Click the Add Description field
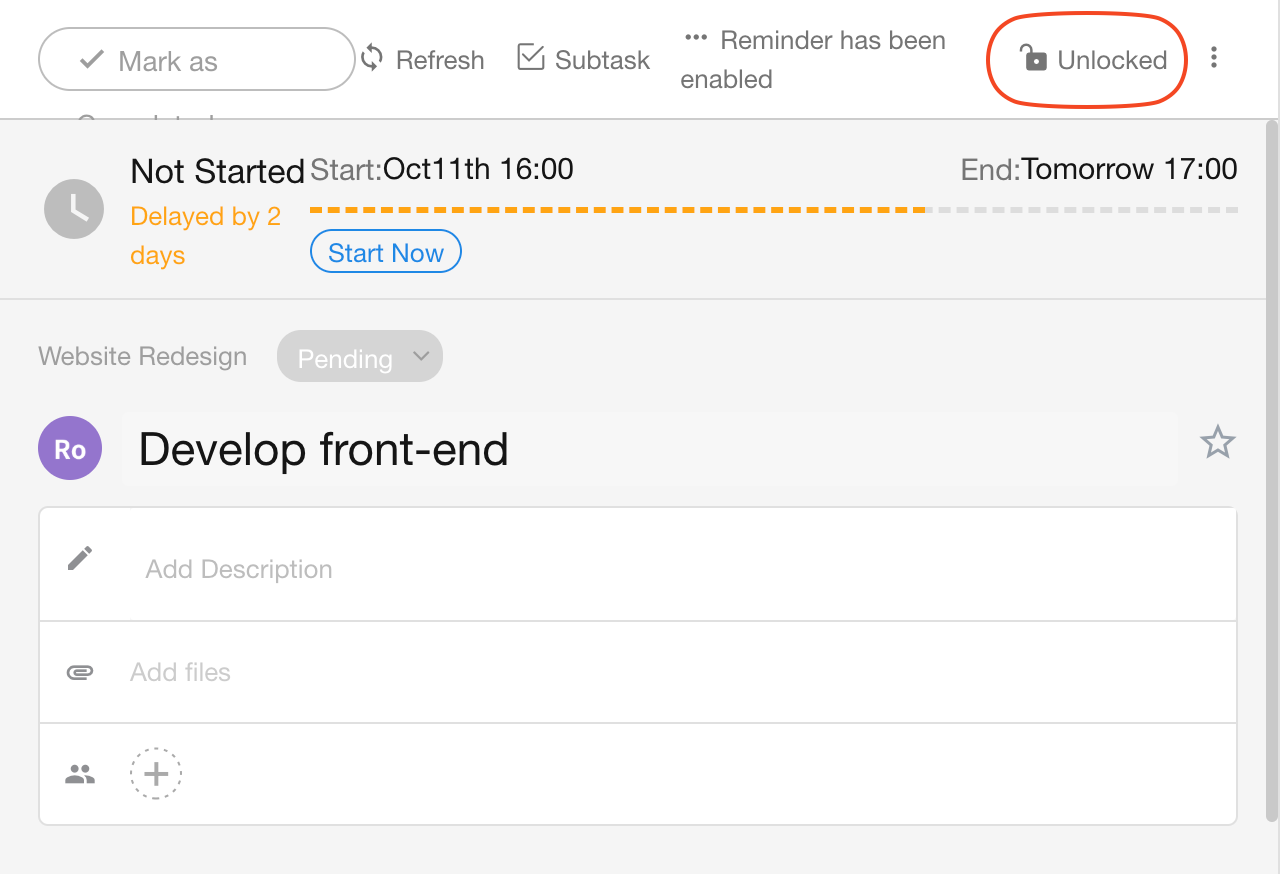1280x874 pixels. [239, 569]
